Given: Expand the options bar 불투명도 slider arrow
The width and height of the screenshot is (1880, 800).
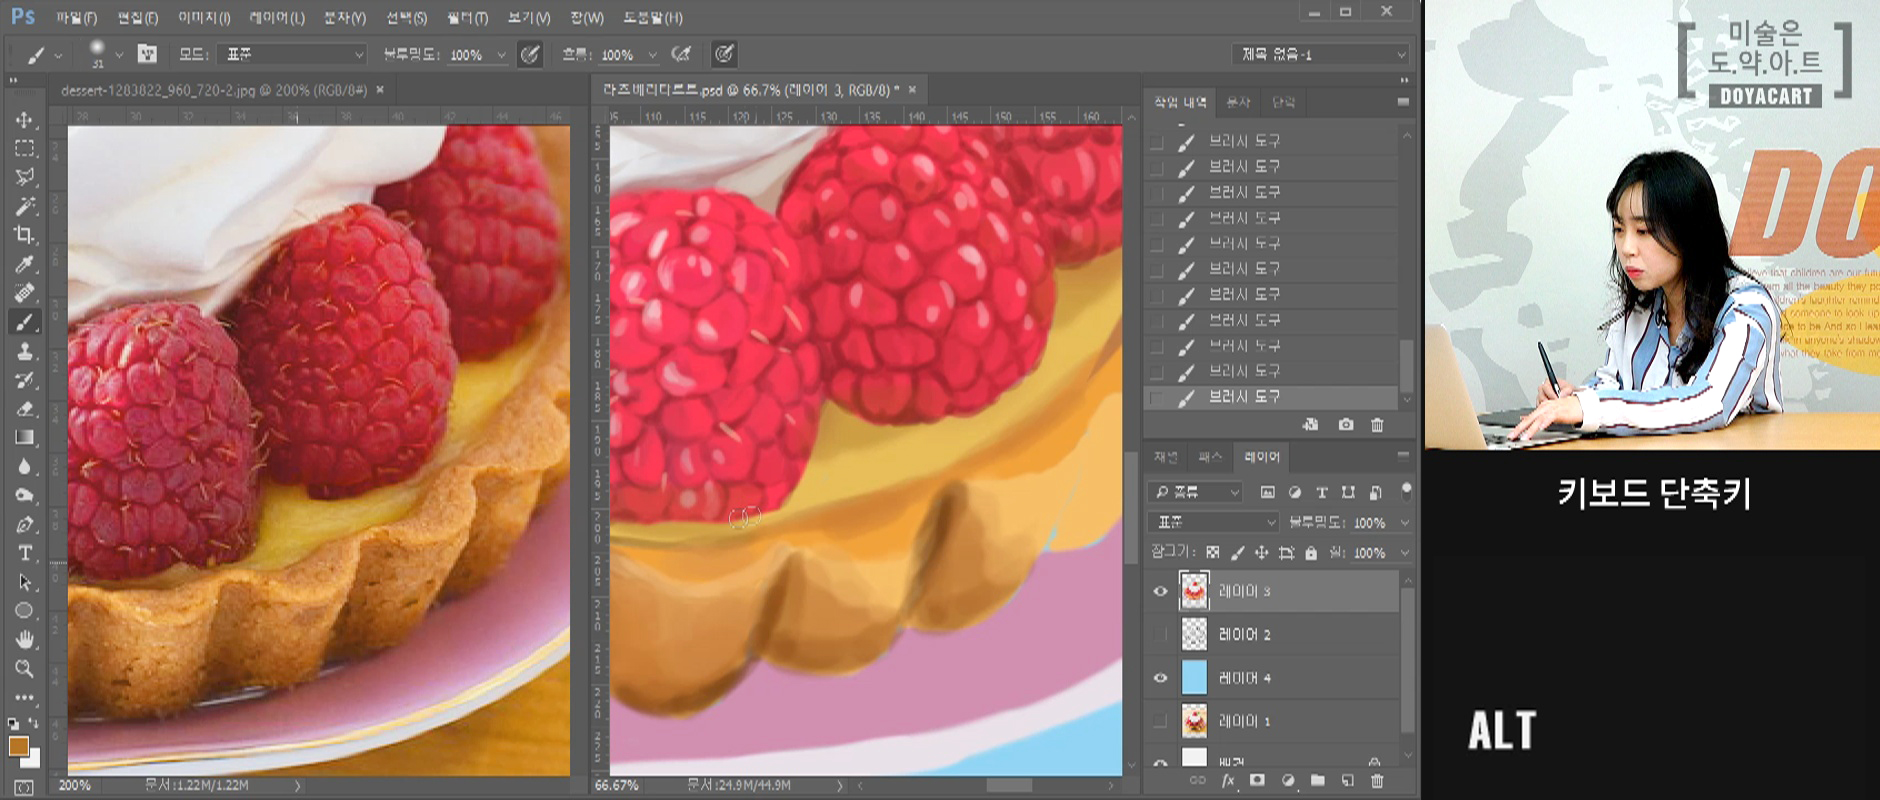Looking at the screenshot, I should [501, 55].
